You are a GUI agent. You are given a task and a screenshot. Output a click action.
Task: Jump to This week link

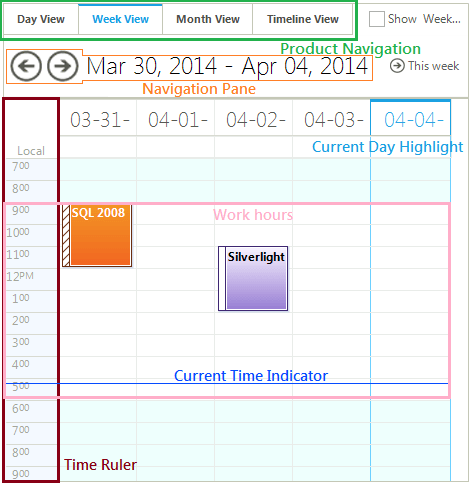point(434,66)
